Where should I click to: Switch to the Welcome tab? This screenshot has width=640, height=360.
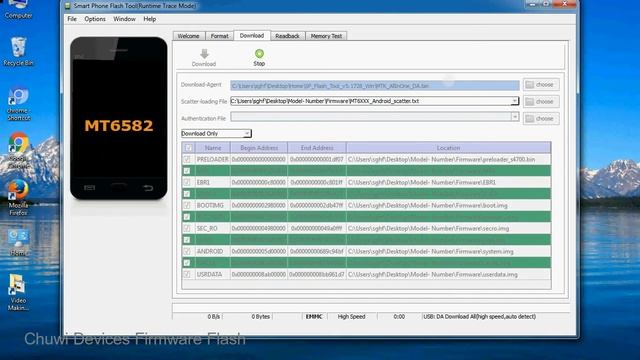[189, 36]
